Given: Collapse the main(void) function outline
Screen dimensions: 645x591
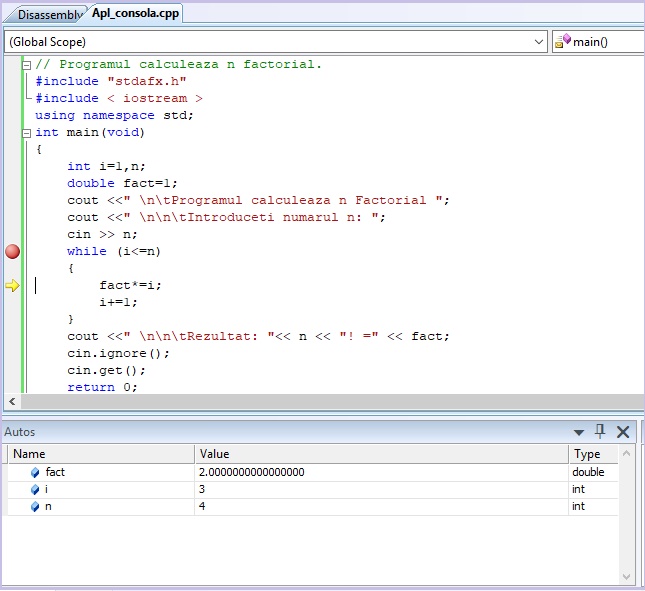Looking at the screenshot, I should pos(26,132).
